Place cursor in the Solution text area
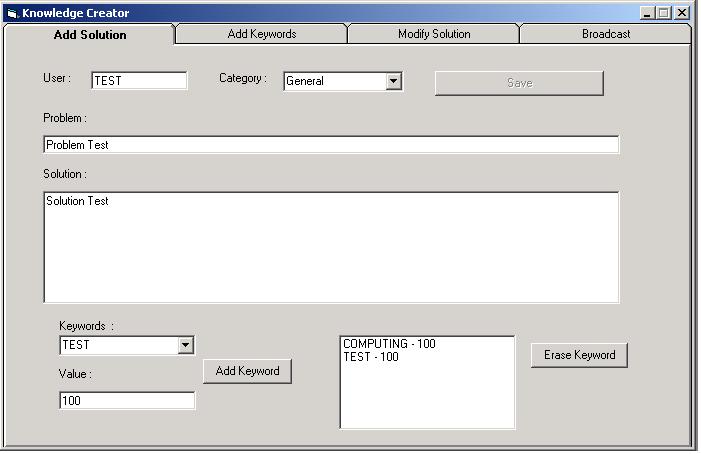This screenshot has height=454, width=701. coord(330,247)
